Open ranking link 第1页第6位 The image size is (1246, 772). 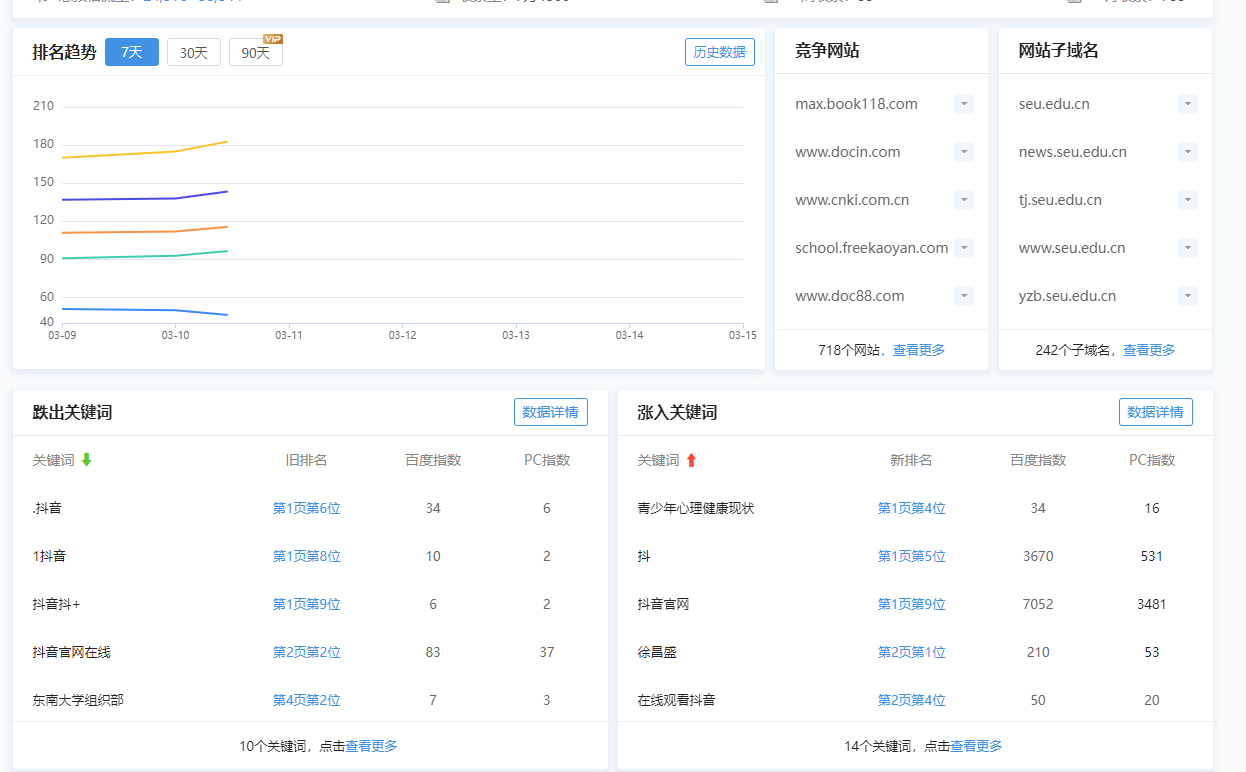[307, 508]
